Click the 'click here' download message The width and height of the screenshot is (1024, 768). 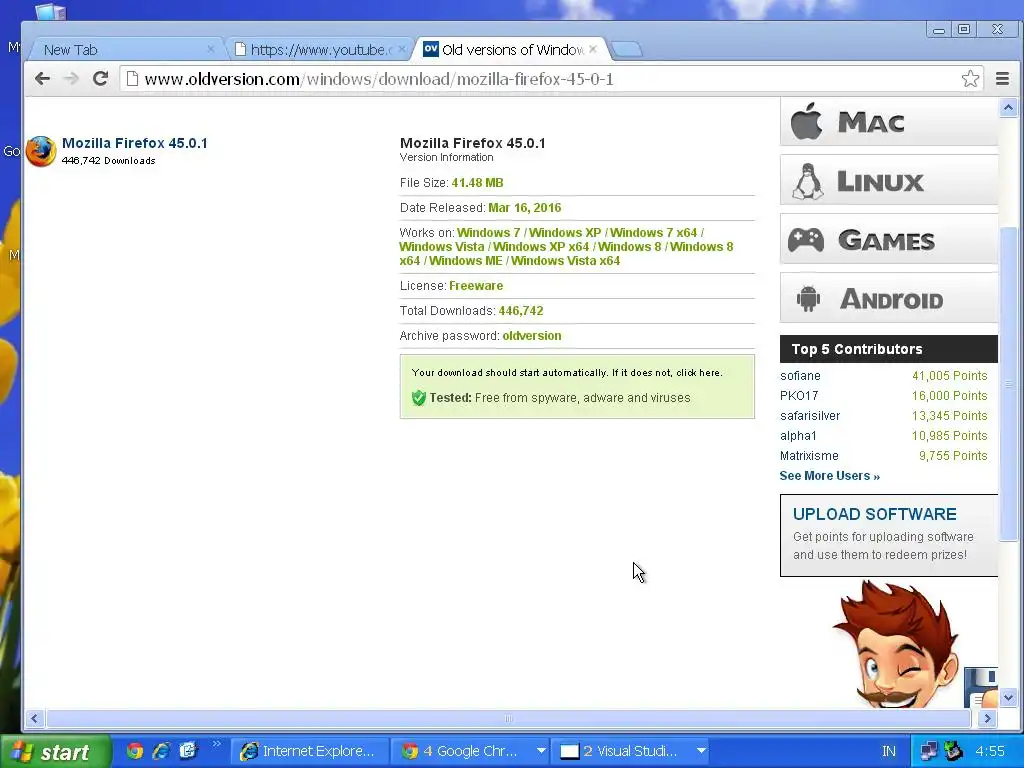pyautogui.click(x=698, y=373)
